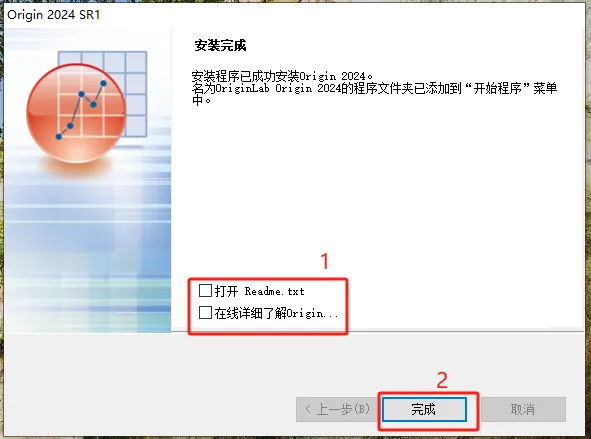Image resolution: width=591 pixels, height=439 pixels.
Task: Click the 在线详细了解Origin... label text
Action: click(x=276, y=313)
